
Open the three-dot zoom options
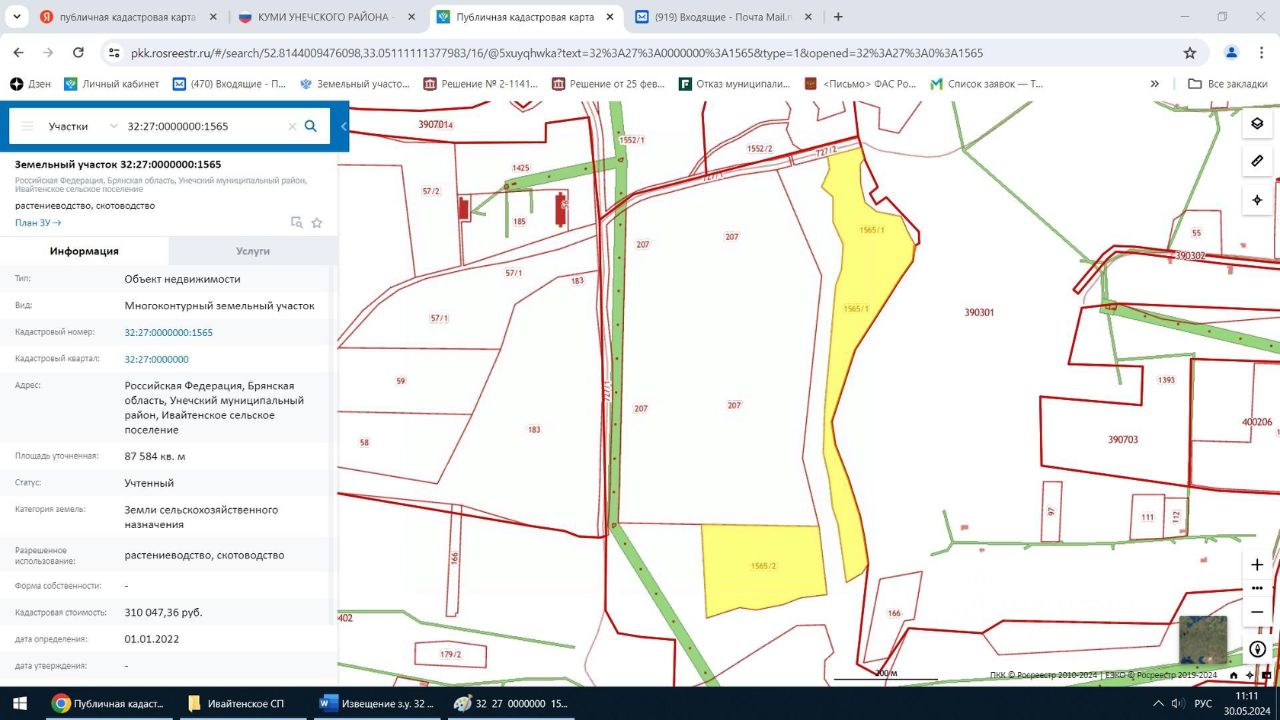click(x=1257, y=588)
